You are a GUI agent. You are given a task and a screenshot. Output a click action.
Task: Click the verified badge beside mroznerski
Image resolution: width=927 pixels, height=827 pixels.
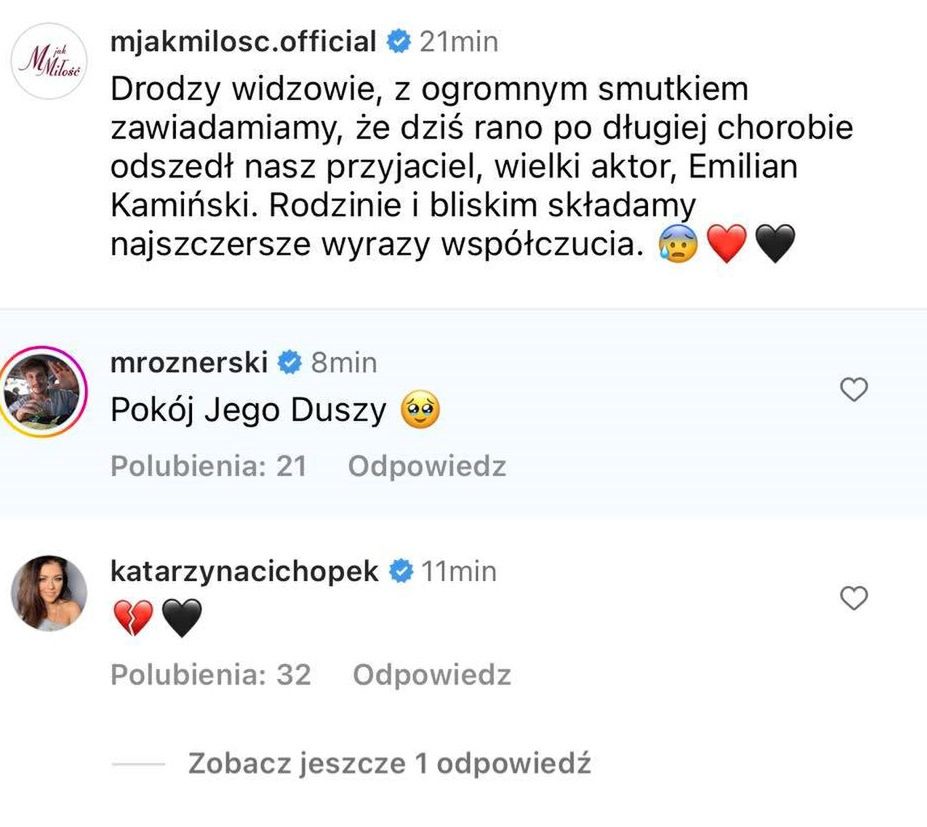point(289,362)
